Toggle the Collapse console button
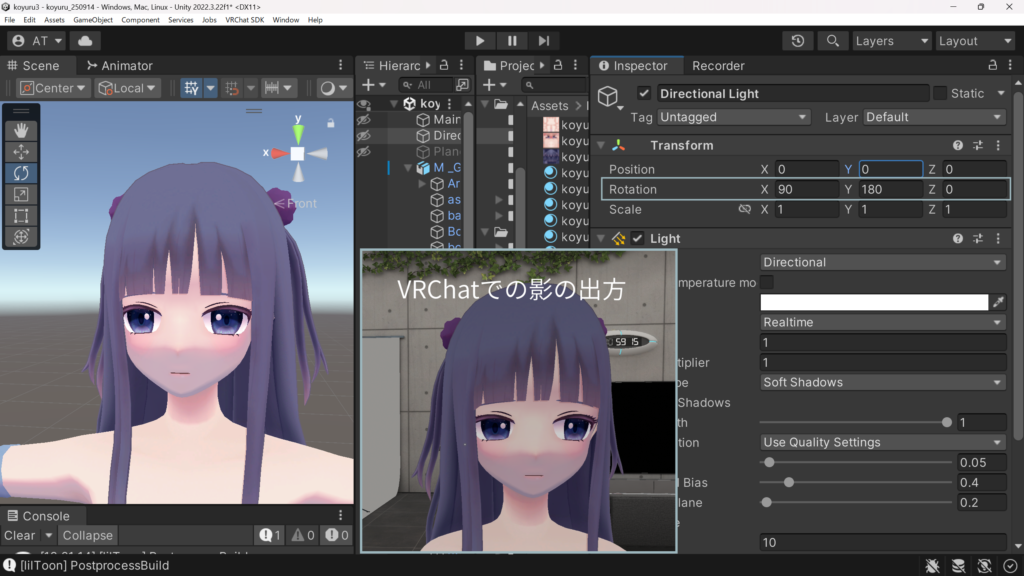This screenshot has height=576, width=1024. pos(88,535)
